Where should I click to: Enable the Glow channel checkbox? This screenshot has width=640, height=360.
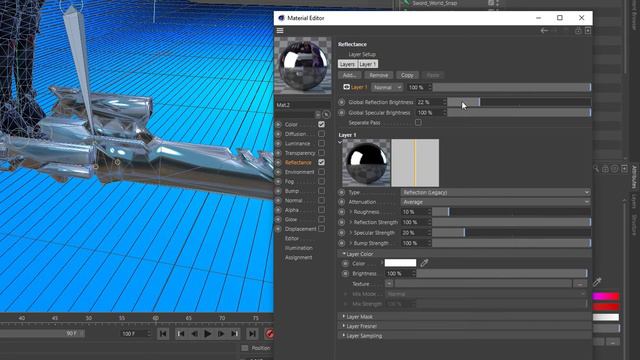pos(322,219)
